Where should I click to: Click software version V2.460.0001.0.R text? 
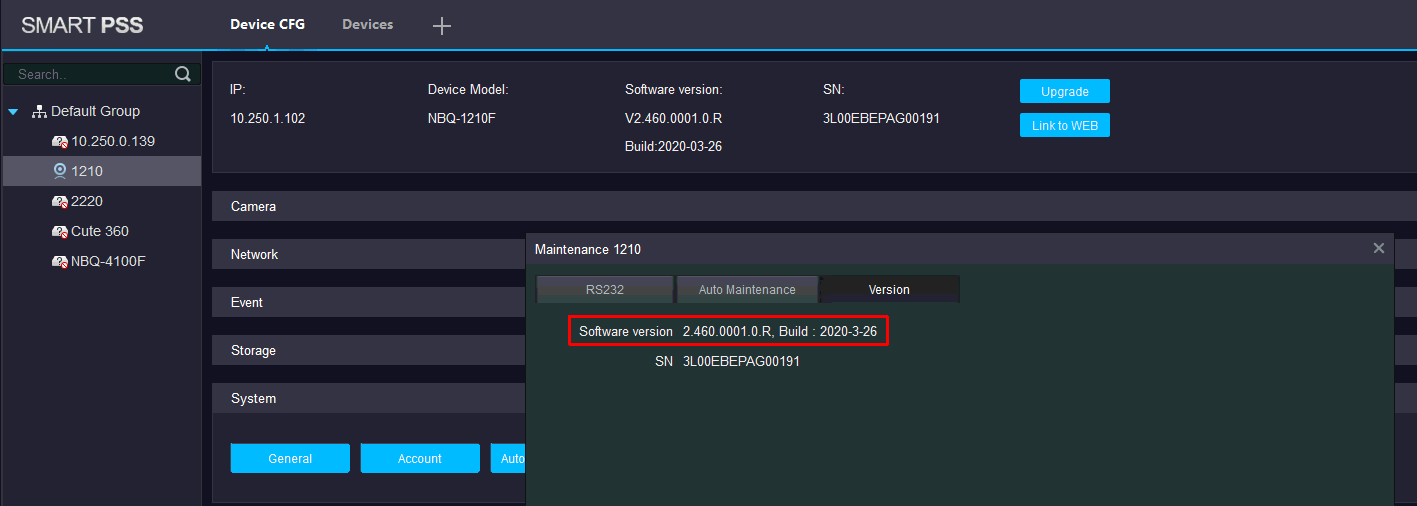pos(674,118)
